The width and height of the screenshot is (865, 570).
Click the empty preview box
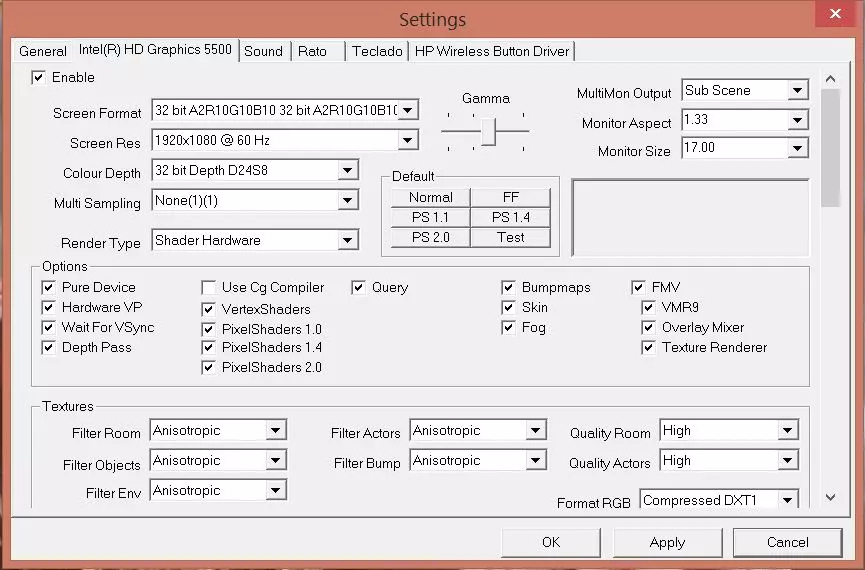[x=691, y=217]
